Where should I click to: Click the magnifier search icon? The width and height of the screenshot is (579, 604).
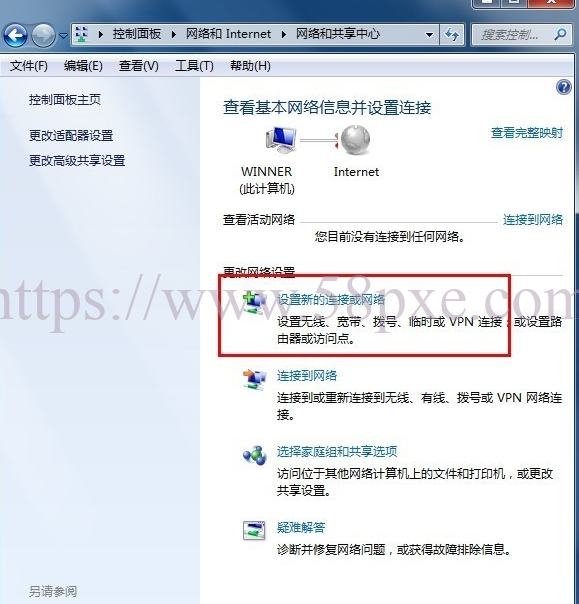click(561, 35)
